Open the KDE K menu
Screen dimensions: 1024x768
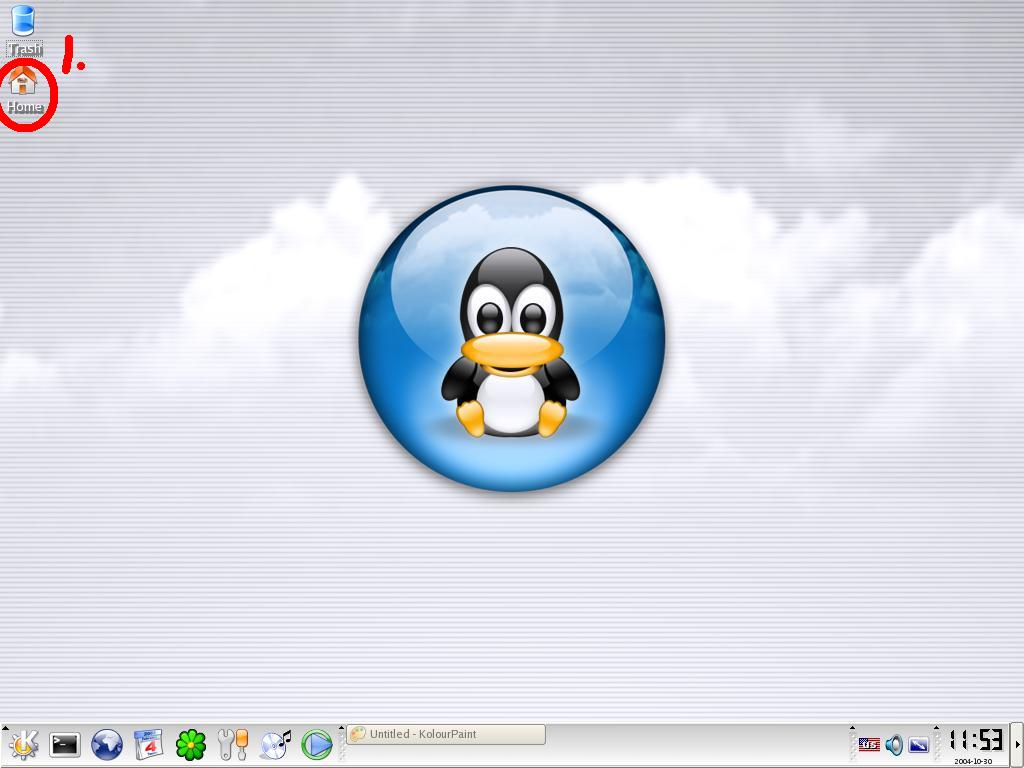(23, 744)
